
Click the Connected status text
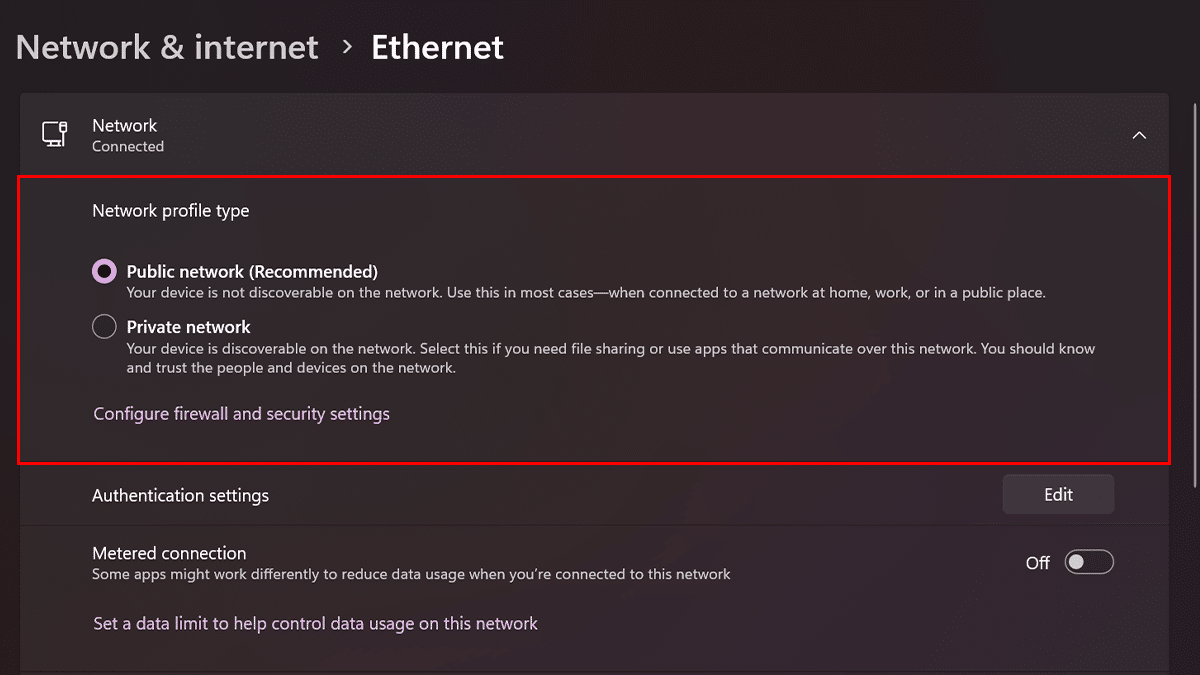[128, 146]
